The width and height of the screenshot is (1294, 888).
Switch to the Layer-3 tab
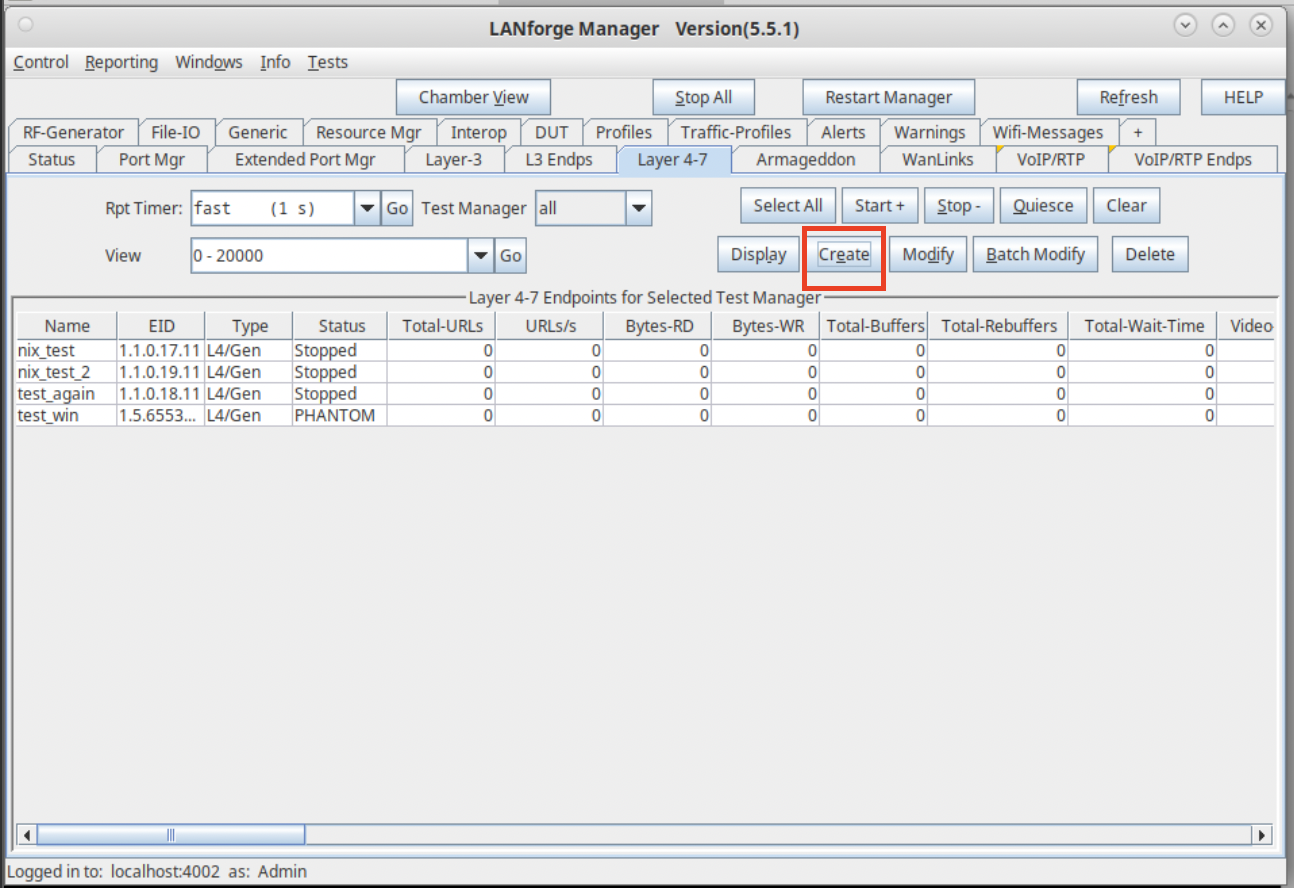[x=453, y=159]
